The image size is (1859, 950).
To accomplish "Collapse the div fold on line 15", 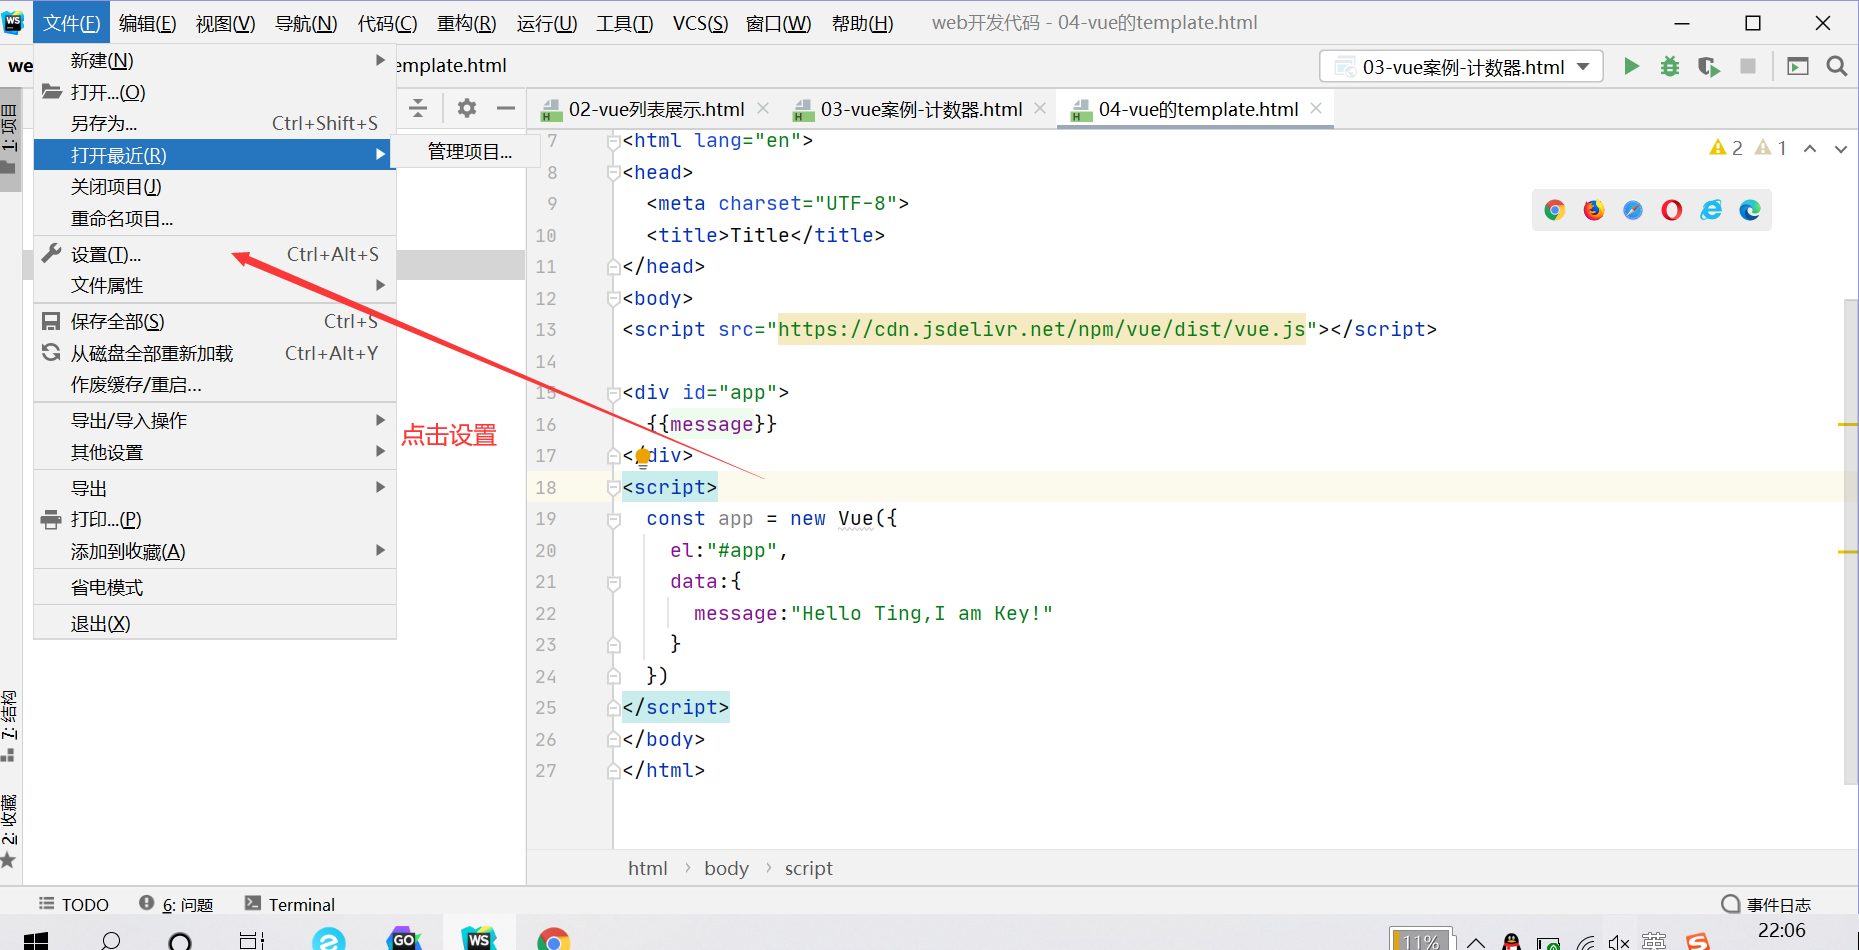I will (614, 393).
